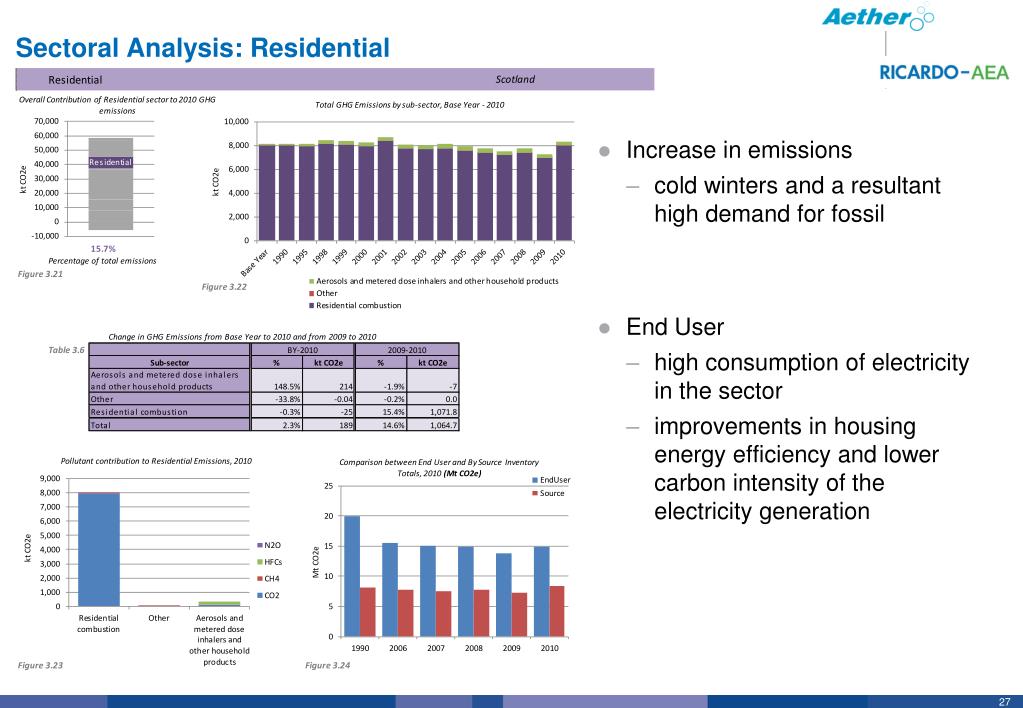1023x708 pixels.
Task: Select the 'Residential' header label
Action: pos(75,80)
